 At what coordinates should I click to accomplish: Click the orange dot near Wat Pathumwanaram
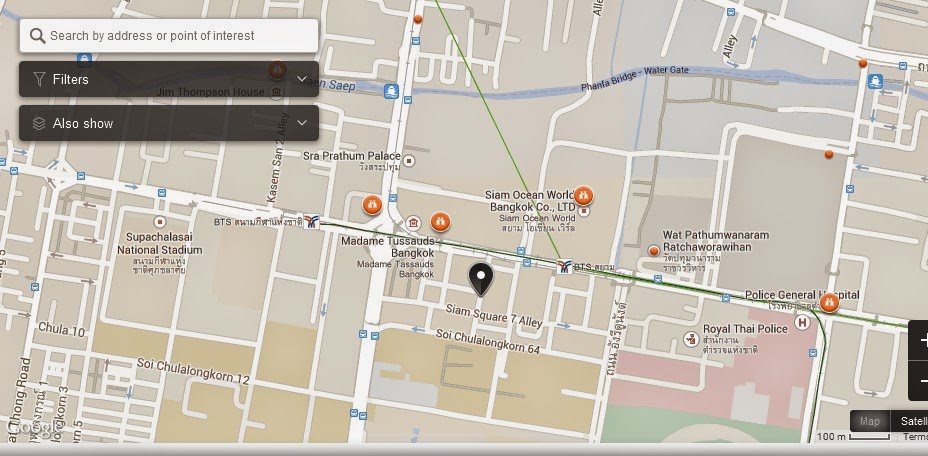coord(654,251)
